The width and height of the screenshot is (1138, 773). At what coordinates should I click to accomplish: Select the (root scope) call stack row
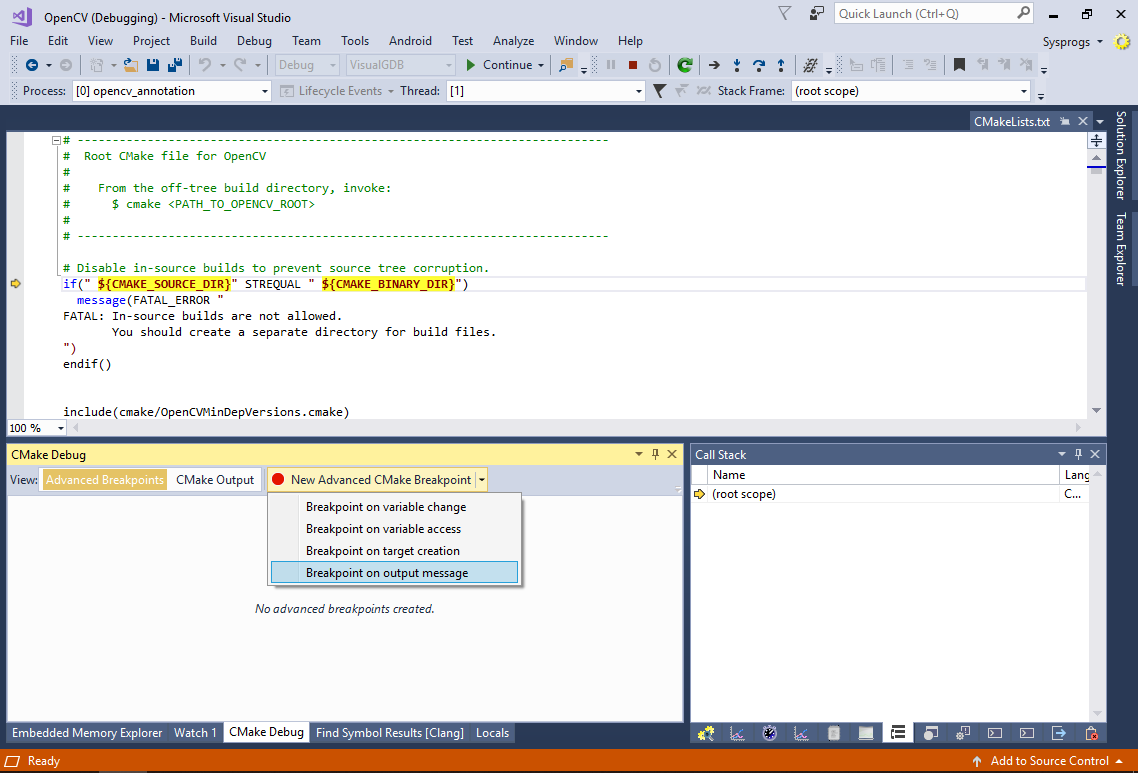[x=891, y=494]
